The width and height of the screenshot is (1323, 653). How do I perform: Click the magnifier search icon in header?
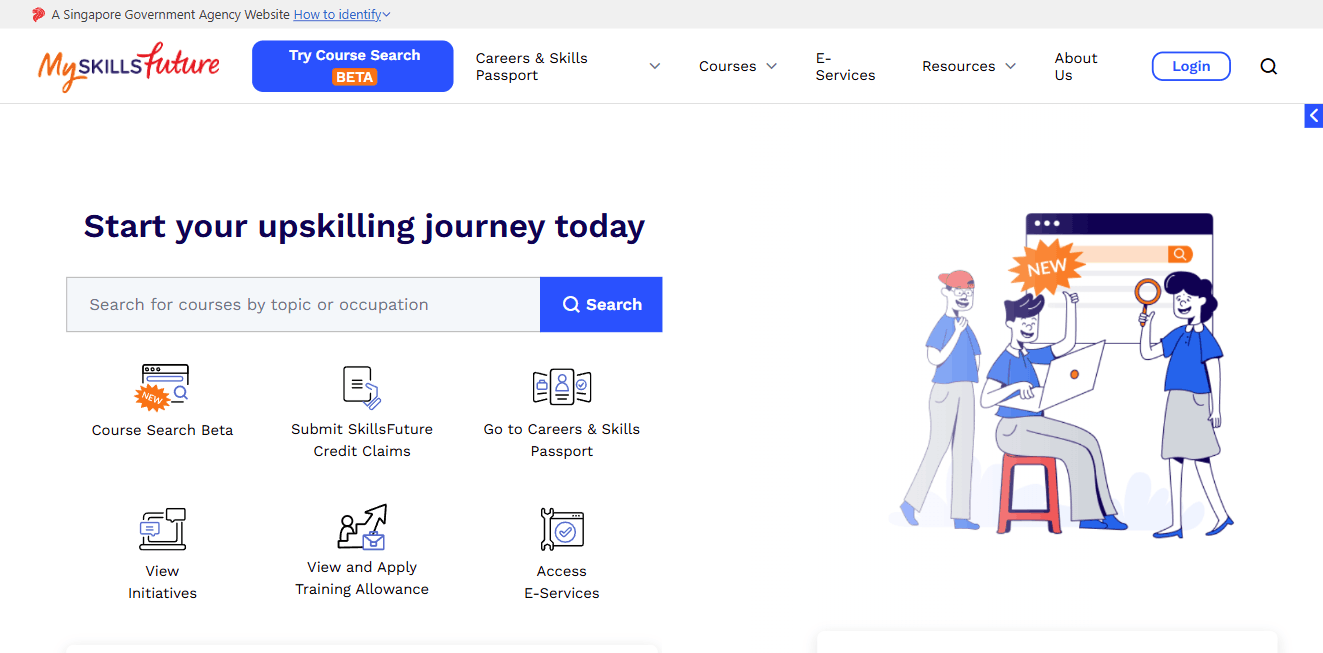point(1268,66)
